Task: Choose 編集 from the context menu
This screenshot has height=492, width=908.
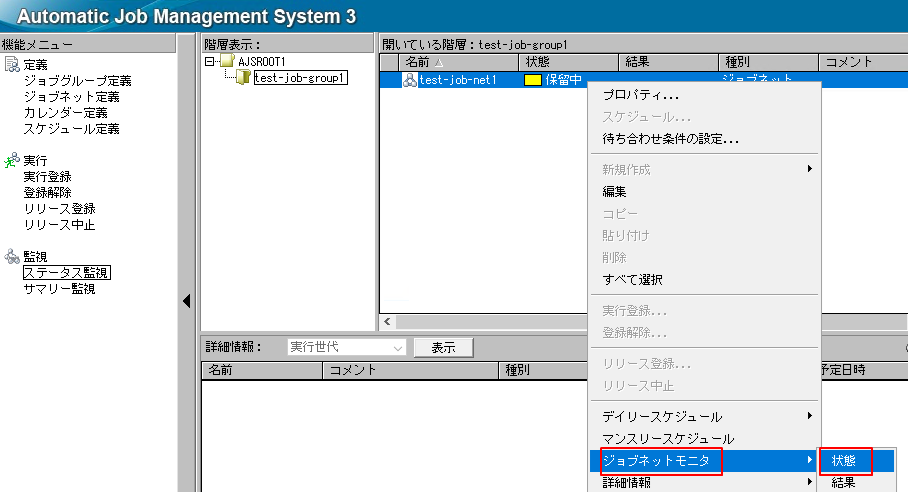Action: pyautogui.click(x=705, y=192)
